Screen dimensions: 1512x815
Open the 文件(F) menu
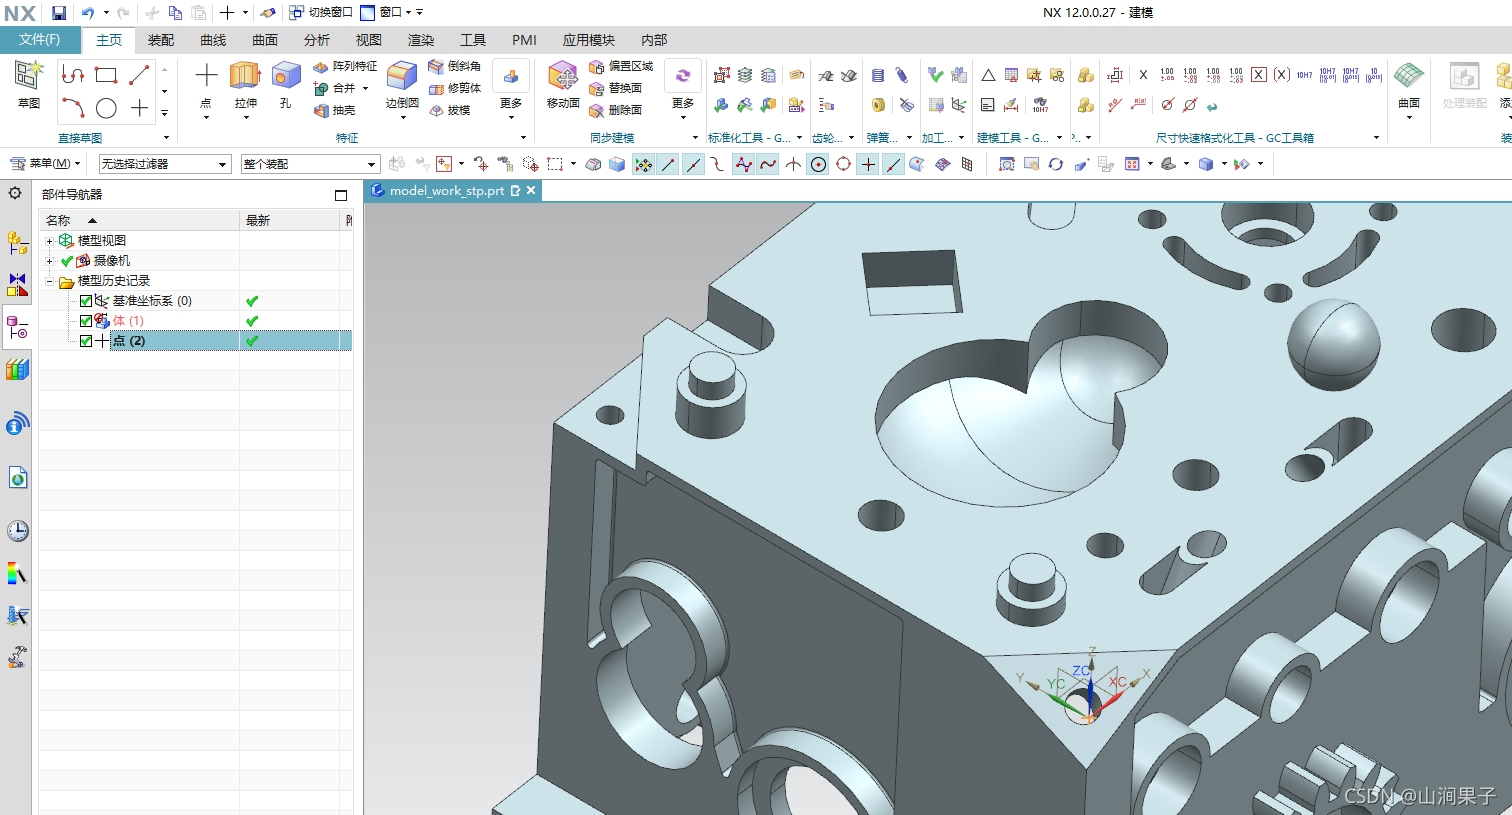(40, 40)
